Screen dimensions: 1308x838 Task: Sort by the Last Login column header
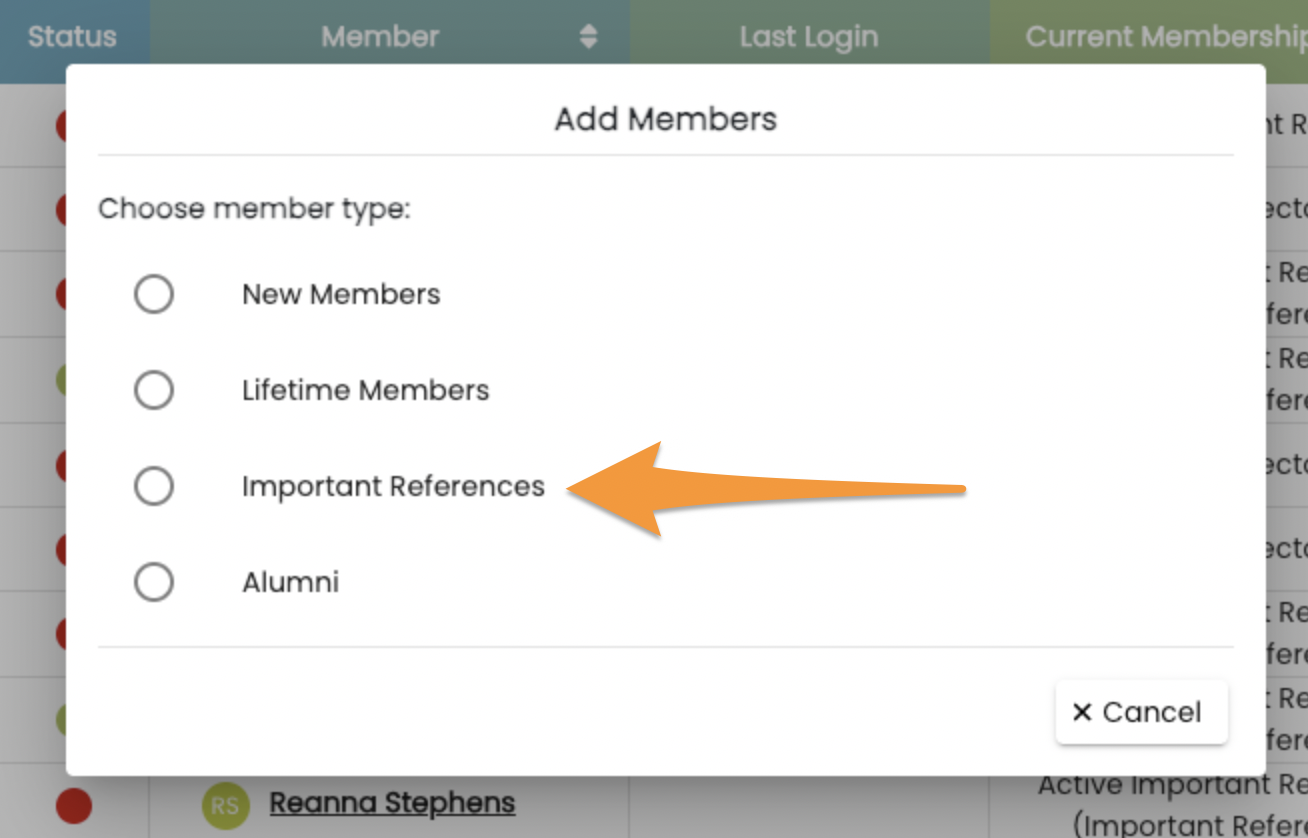[809, 38]
